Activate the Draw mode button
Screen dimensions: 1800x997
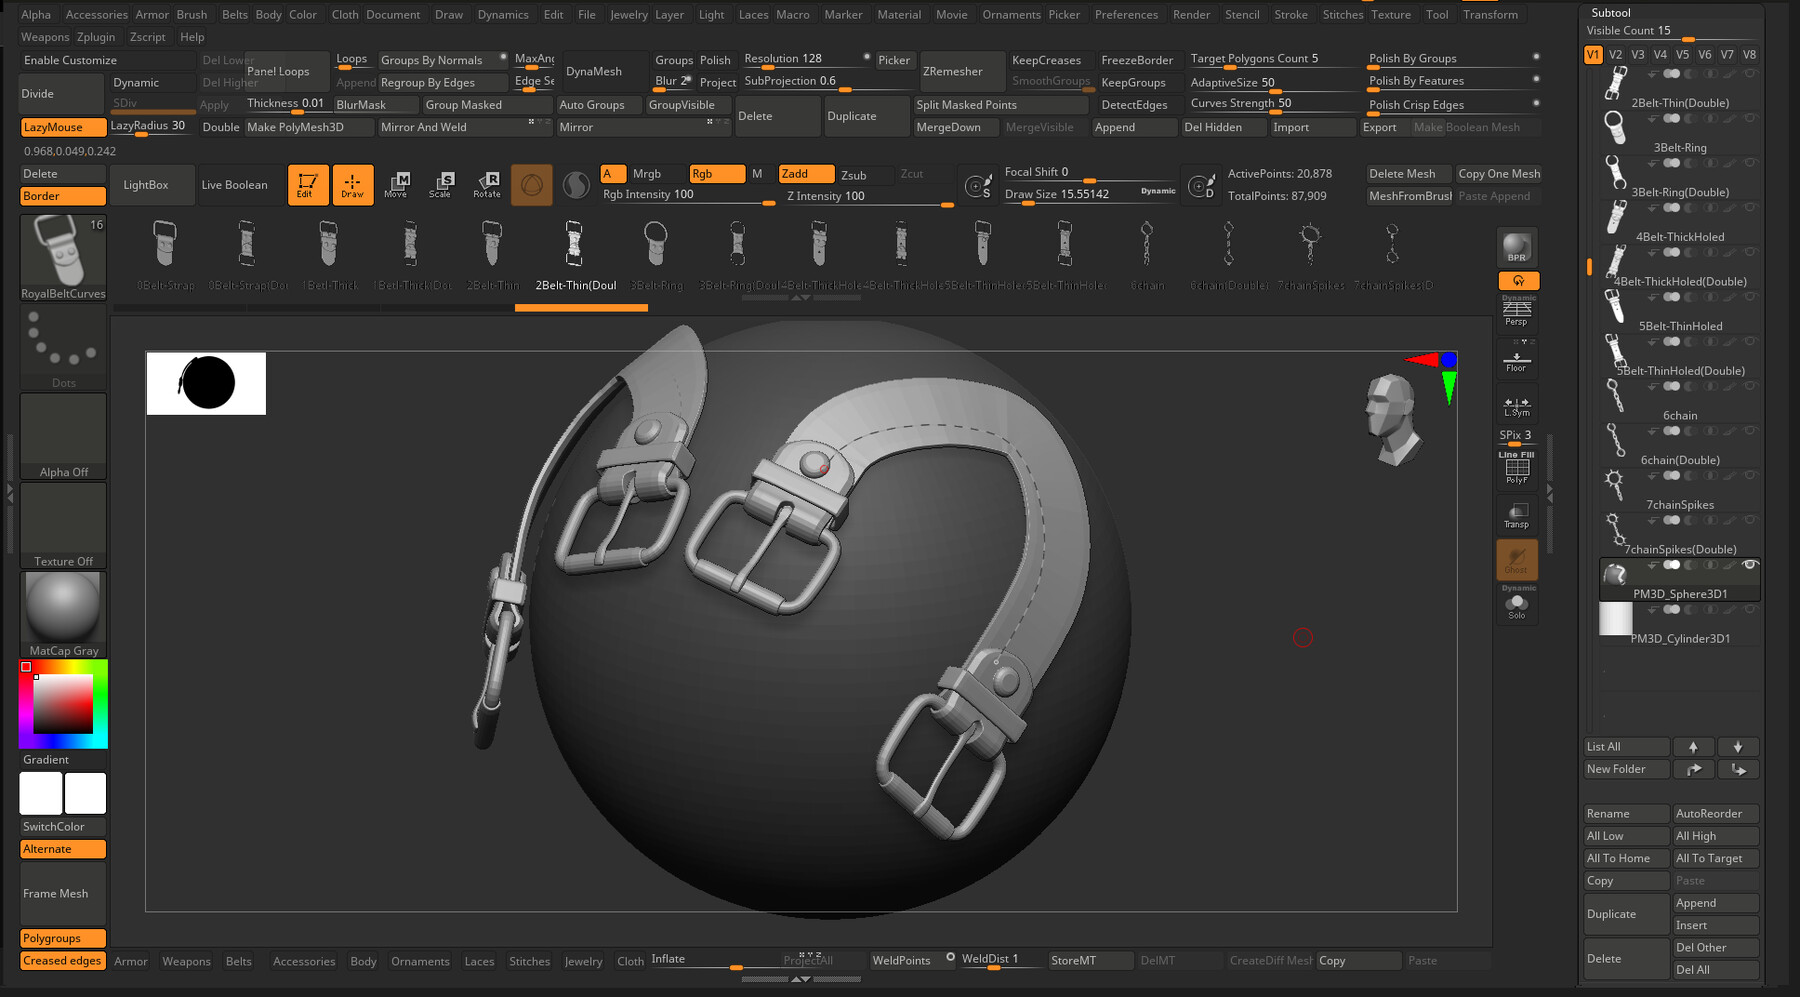click(353, 185)
